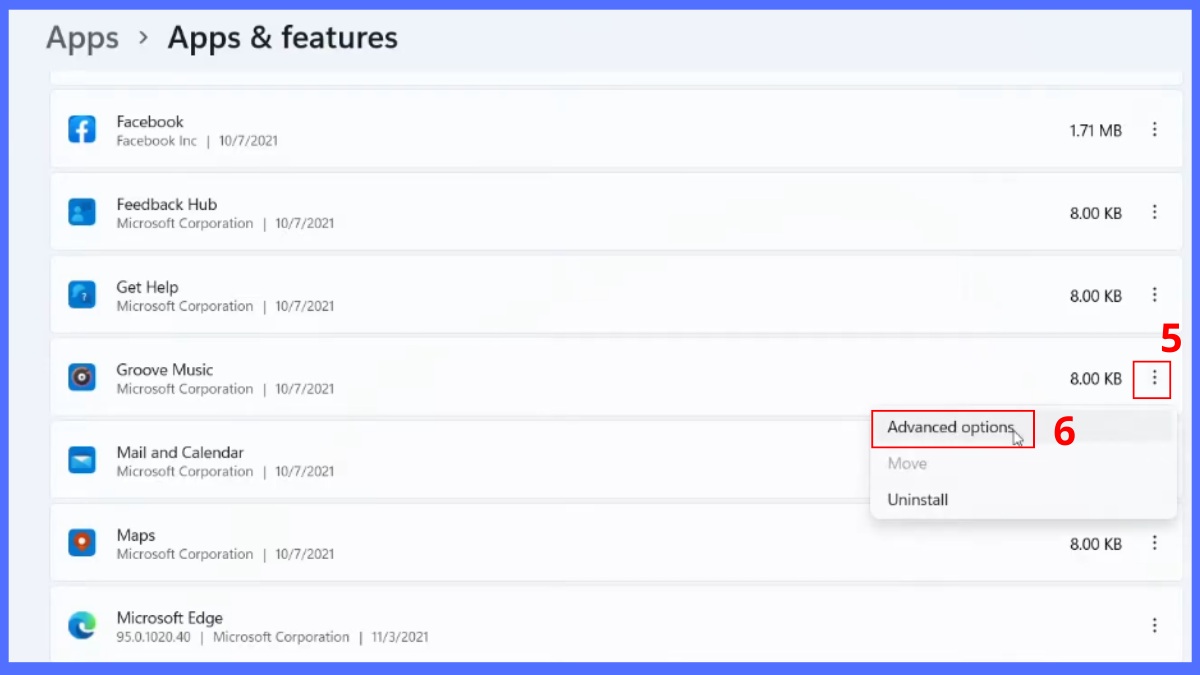This screenshot has width=1200, height=675.
Task: Open the three-dot menu for Groove Music
Action: coord(1155,378)
